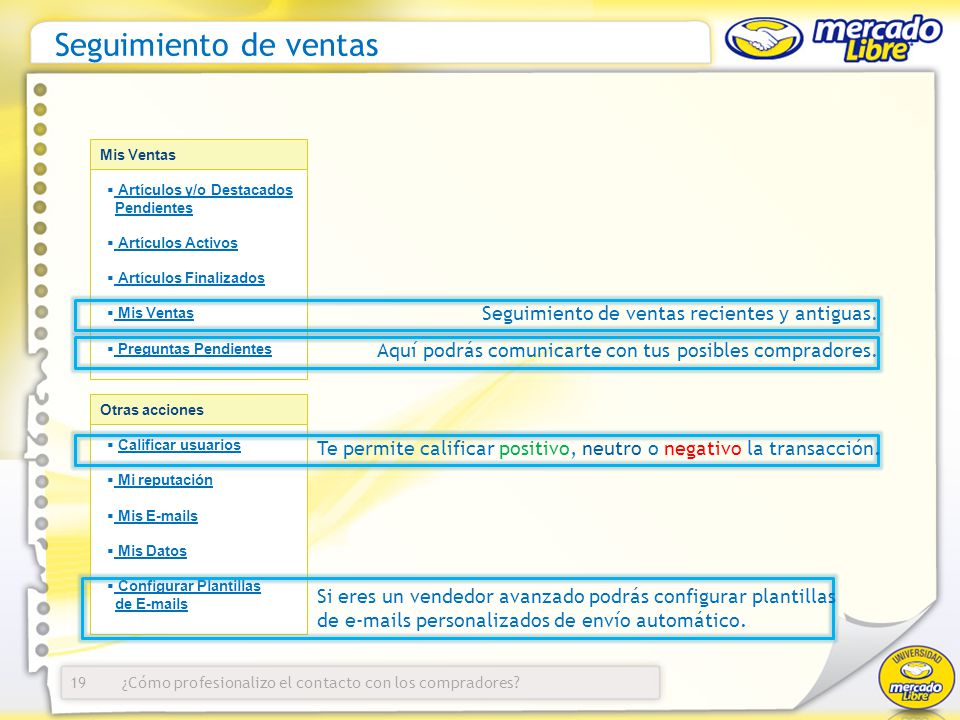Click the MercadoLibre handshake logo
This screenshot has width=960, height=720.
pyautogui.click(x=763, y=38)
